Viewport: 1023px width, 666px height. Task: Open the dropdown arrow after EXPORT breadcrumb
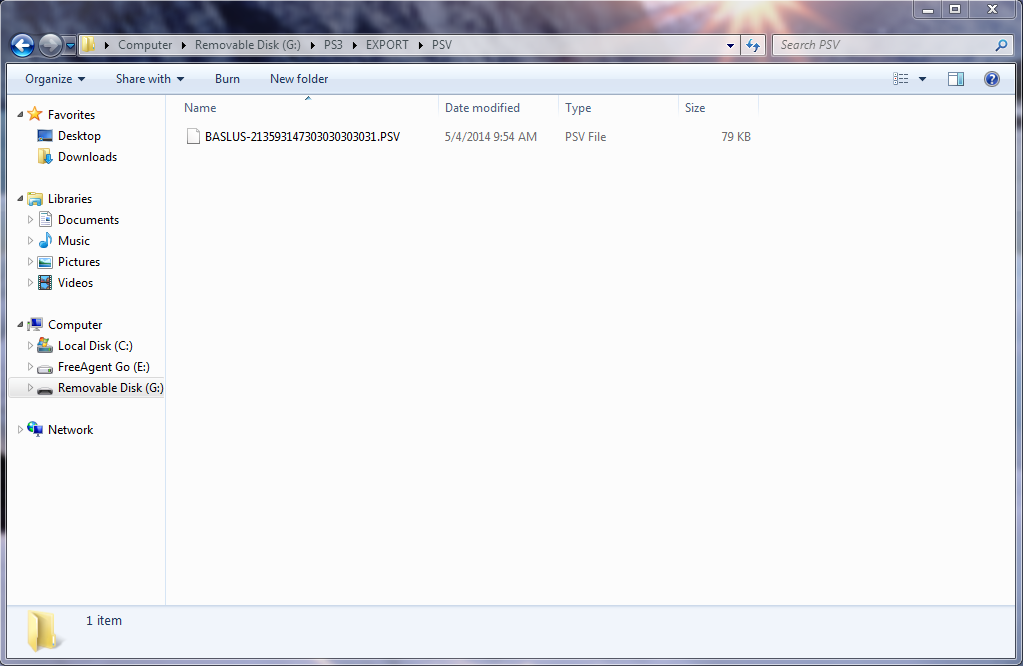coord(421,45)
